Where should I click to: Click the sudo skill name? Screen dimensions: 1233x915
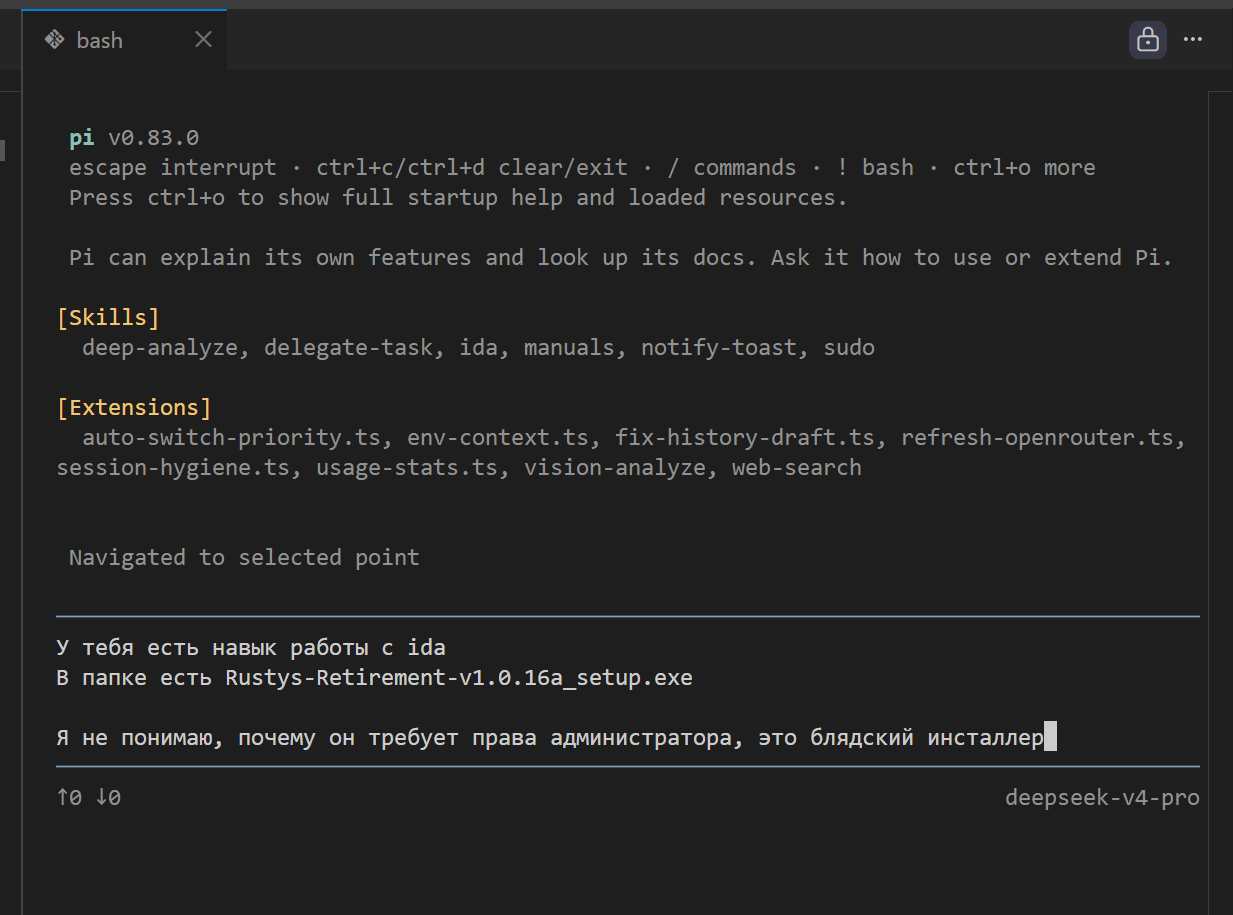point(849,347)
